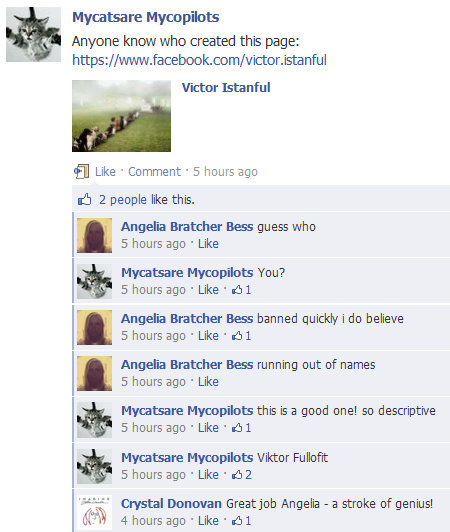Click thumbs-up count on 'banned quickly' comment

point(241,336)
